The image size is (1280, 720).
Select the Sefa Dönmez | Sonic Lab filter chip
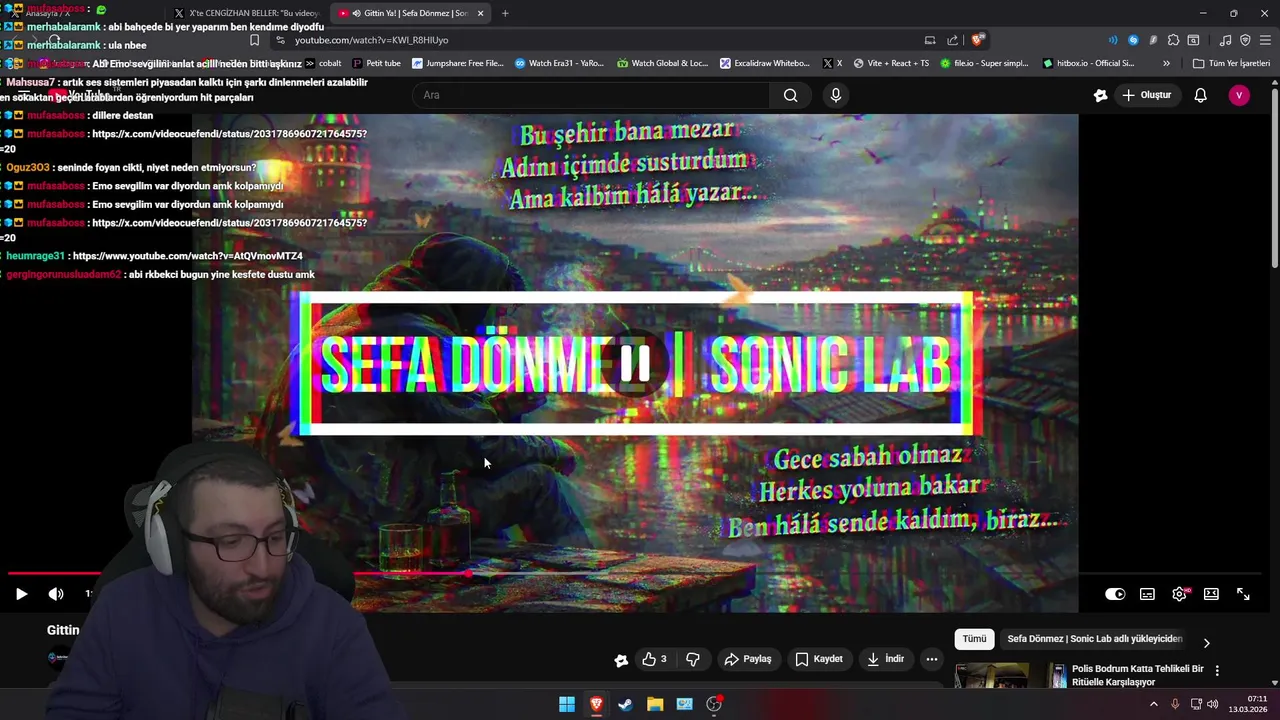point(1094,639)
